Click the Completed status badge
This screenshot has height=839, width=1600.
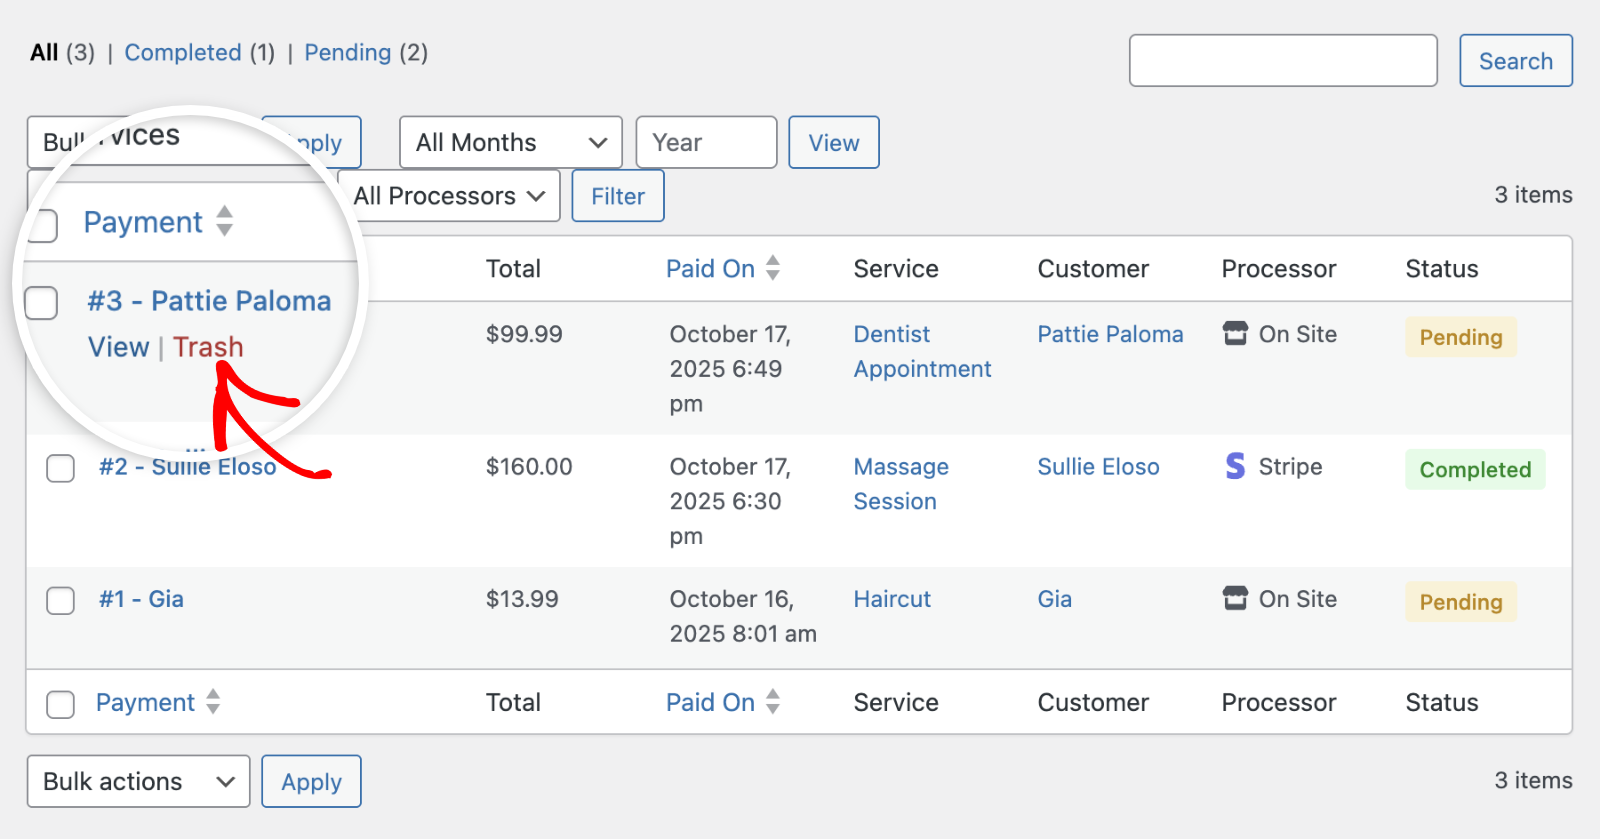1475,470
